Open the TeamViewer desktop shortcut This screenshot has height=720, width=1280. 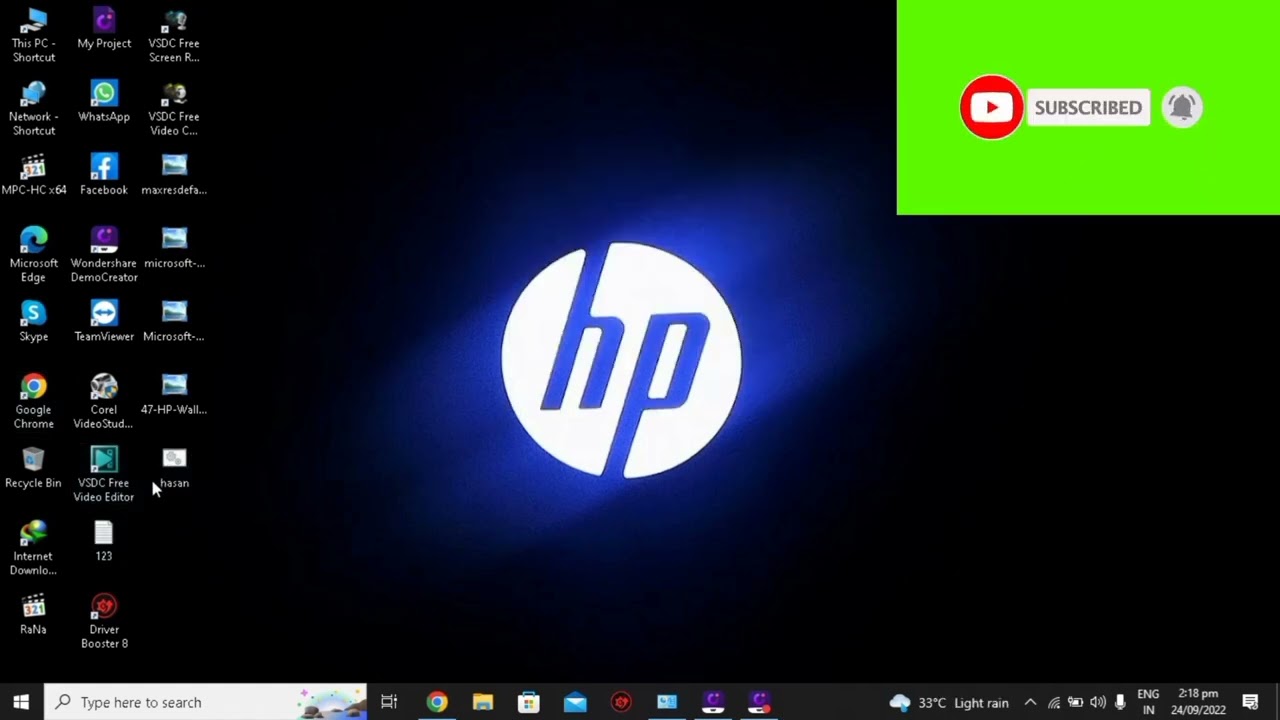104,321
